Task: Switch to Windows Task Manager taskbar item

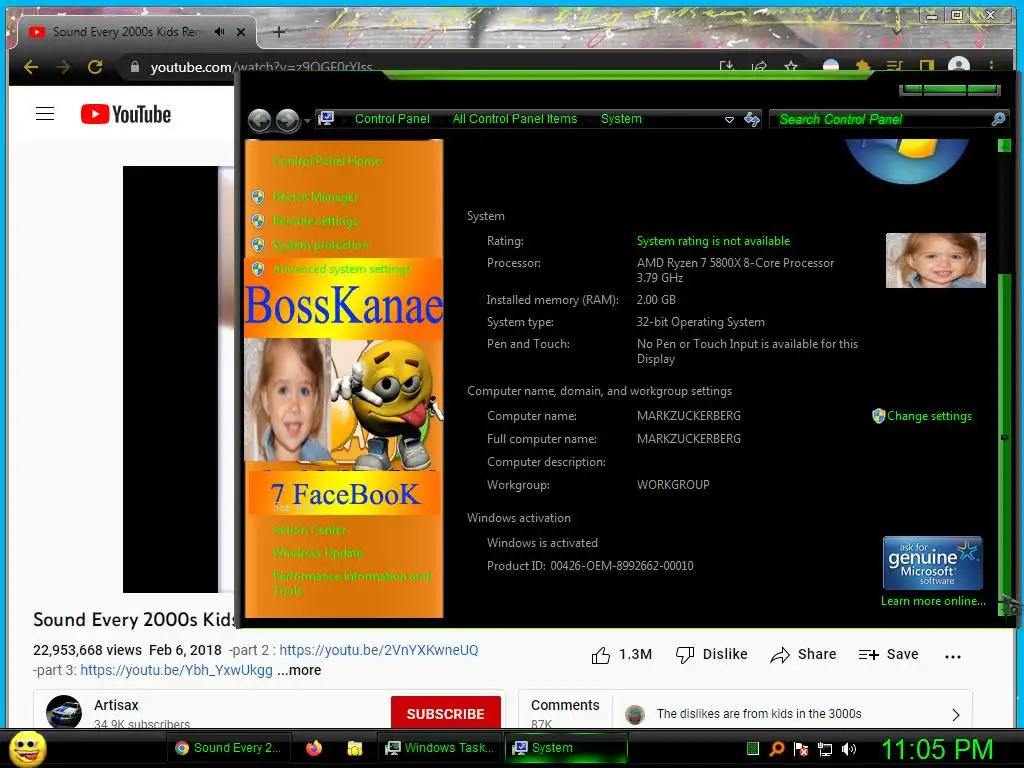Action: click(x=439, y=748)
